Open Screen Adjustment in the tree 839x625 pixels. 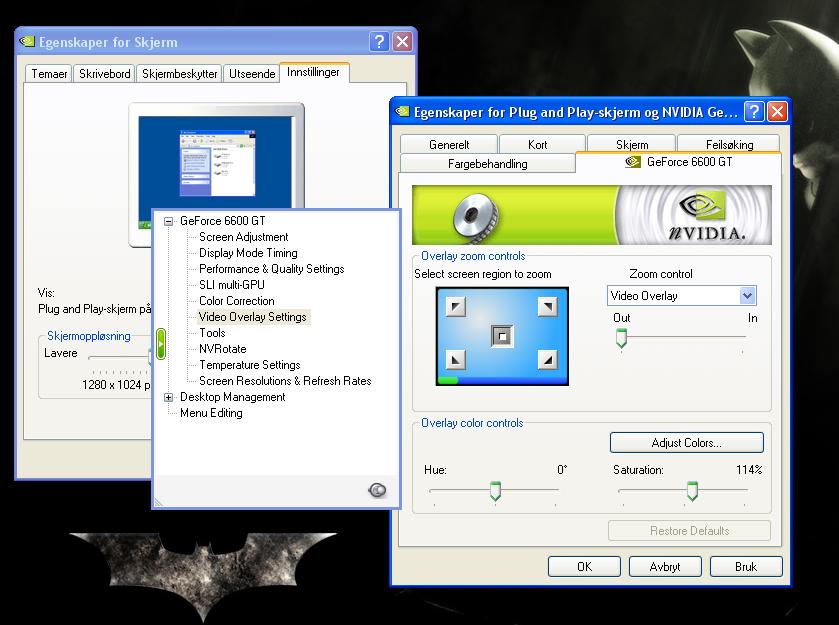[x=243, y=237]
